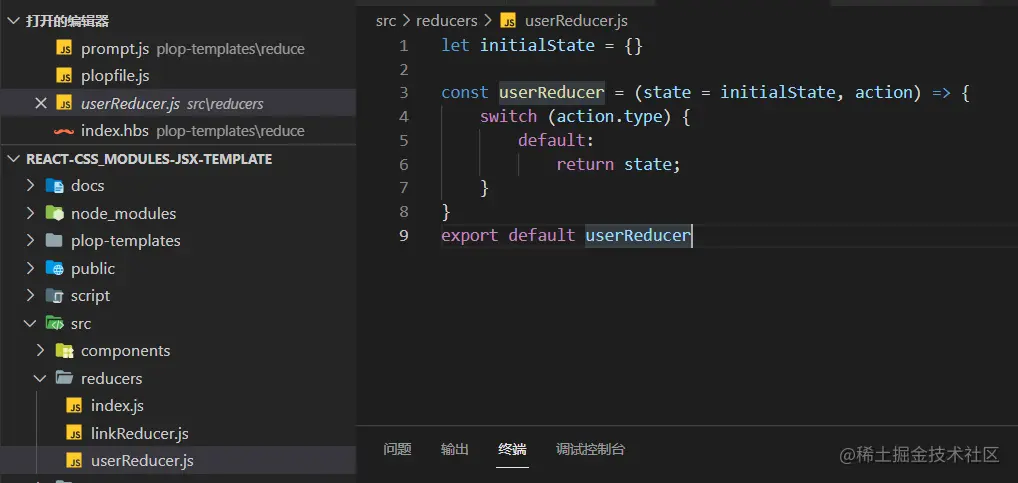1018x483 pixels.
Task: Click 'let' keyword on line 1
Action: pyautogui.click(x=455, y=45)
